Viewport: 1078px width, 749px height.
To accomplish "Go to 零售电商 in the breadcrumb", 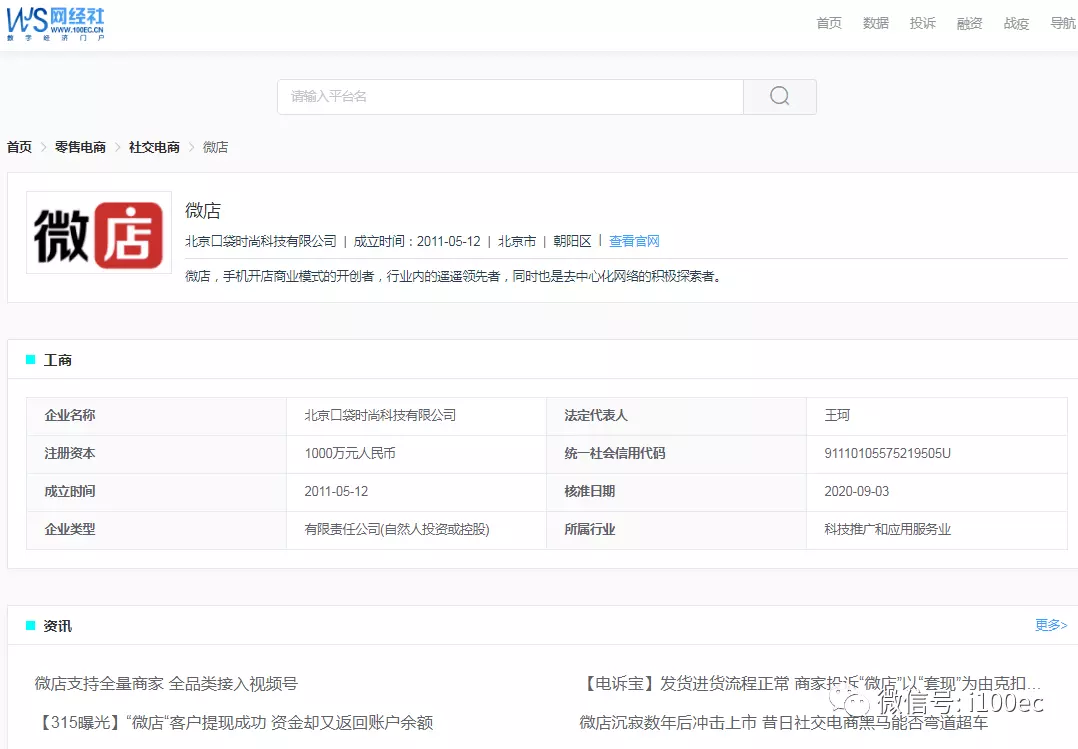I will tap(80, 147).
